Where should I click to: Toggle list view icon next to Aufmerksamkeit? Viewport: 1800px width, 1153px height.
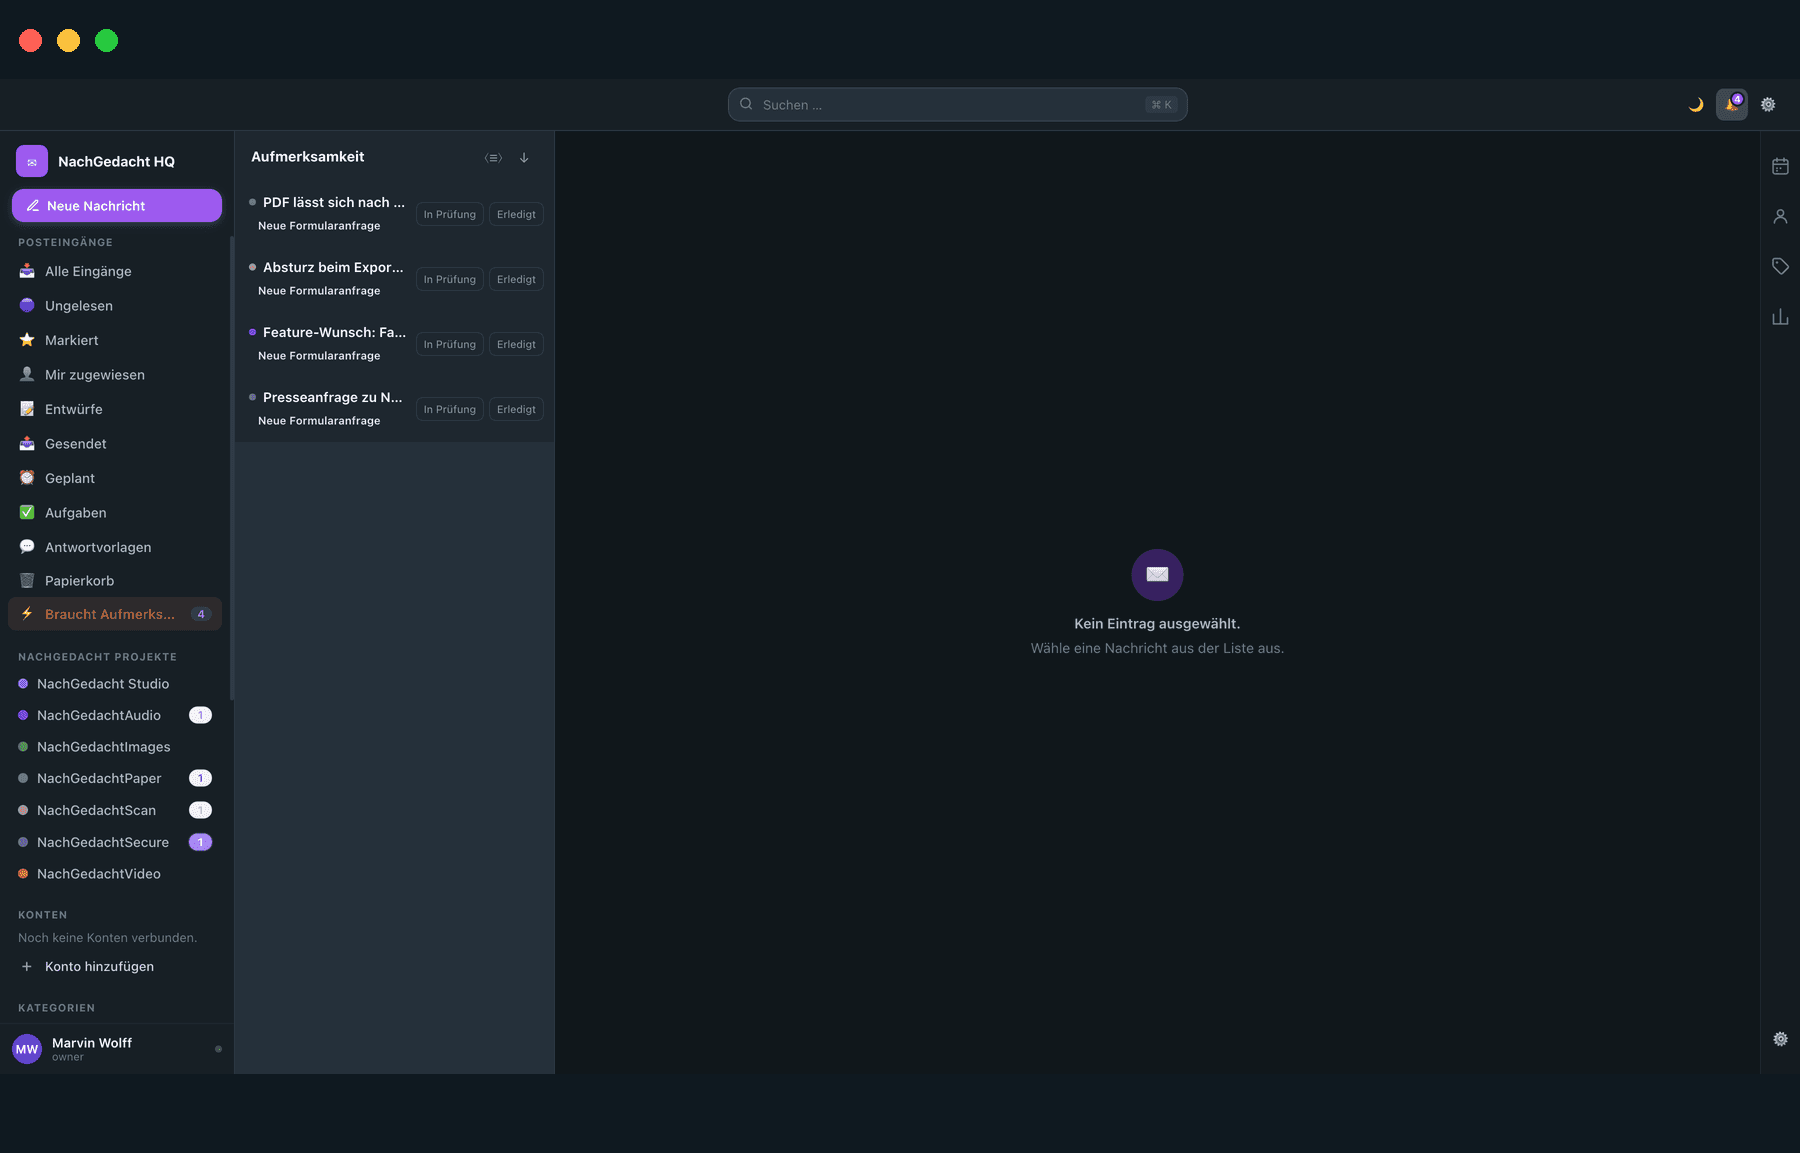493,158
